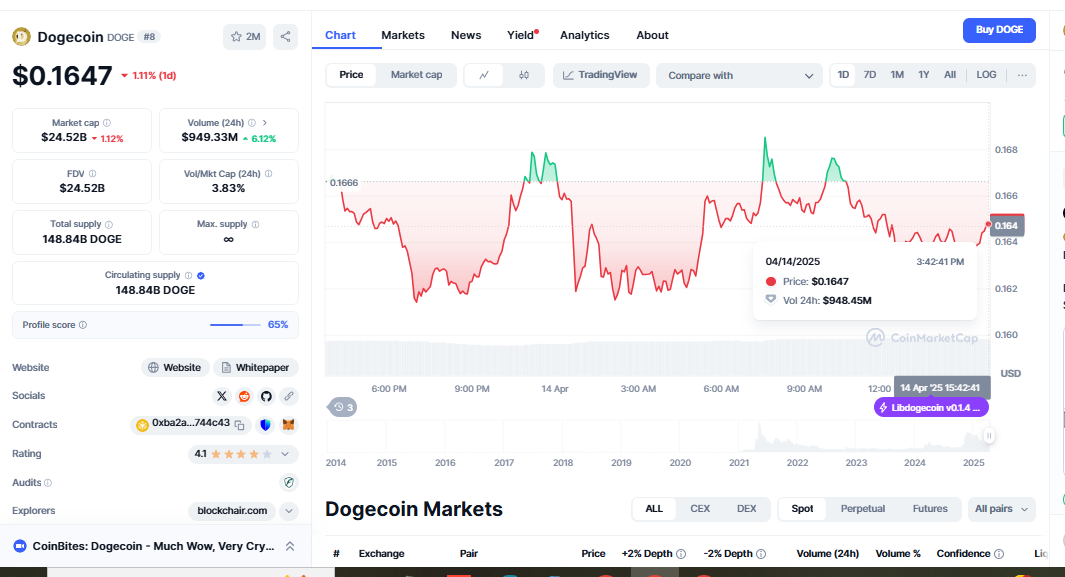Open Dogecoin GitHub social link

coord(266,396)
